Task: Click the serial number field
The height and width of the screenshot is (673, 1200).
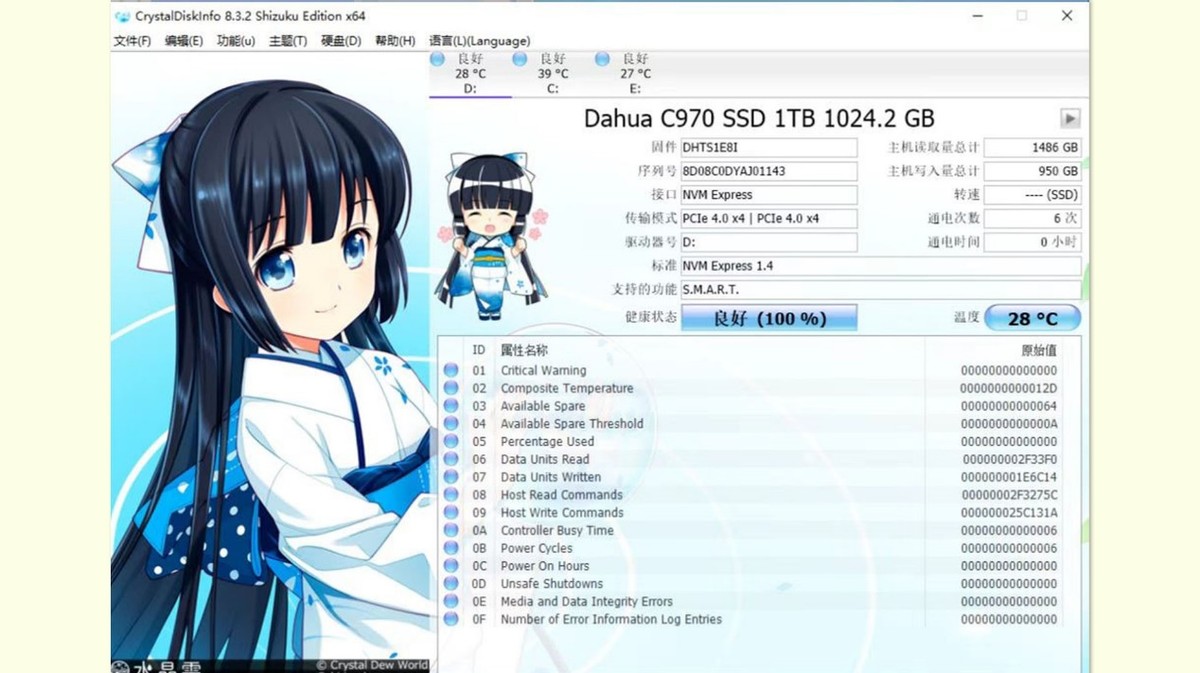Action: point(768,171)
